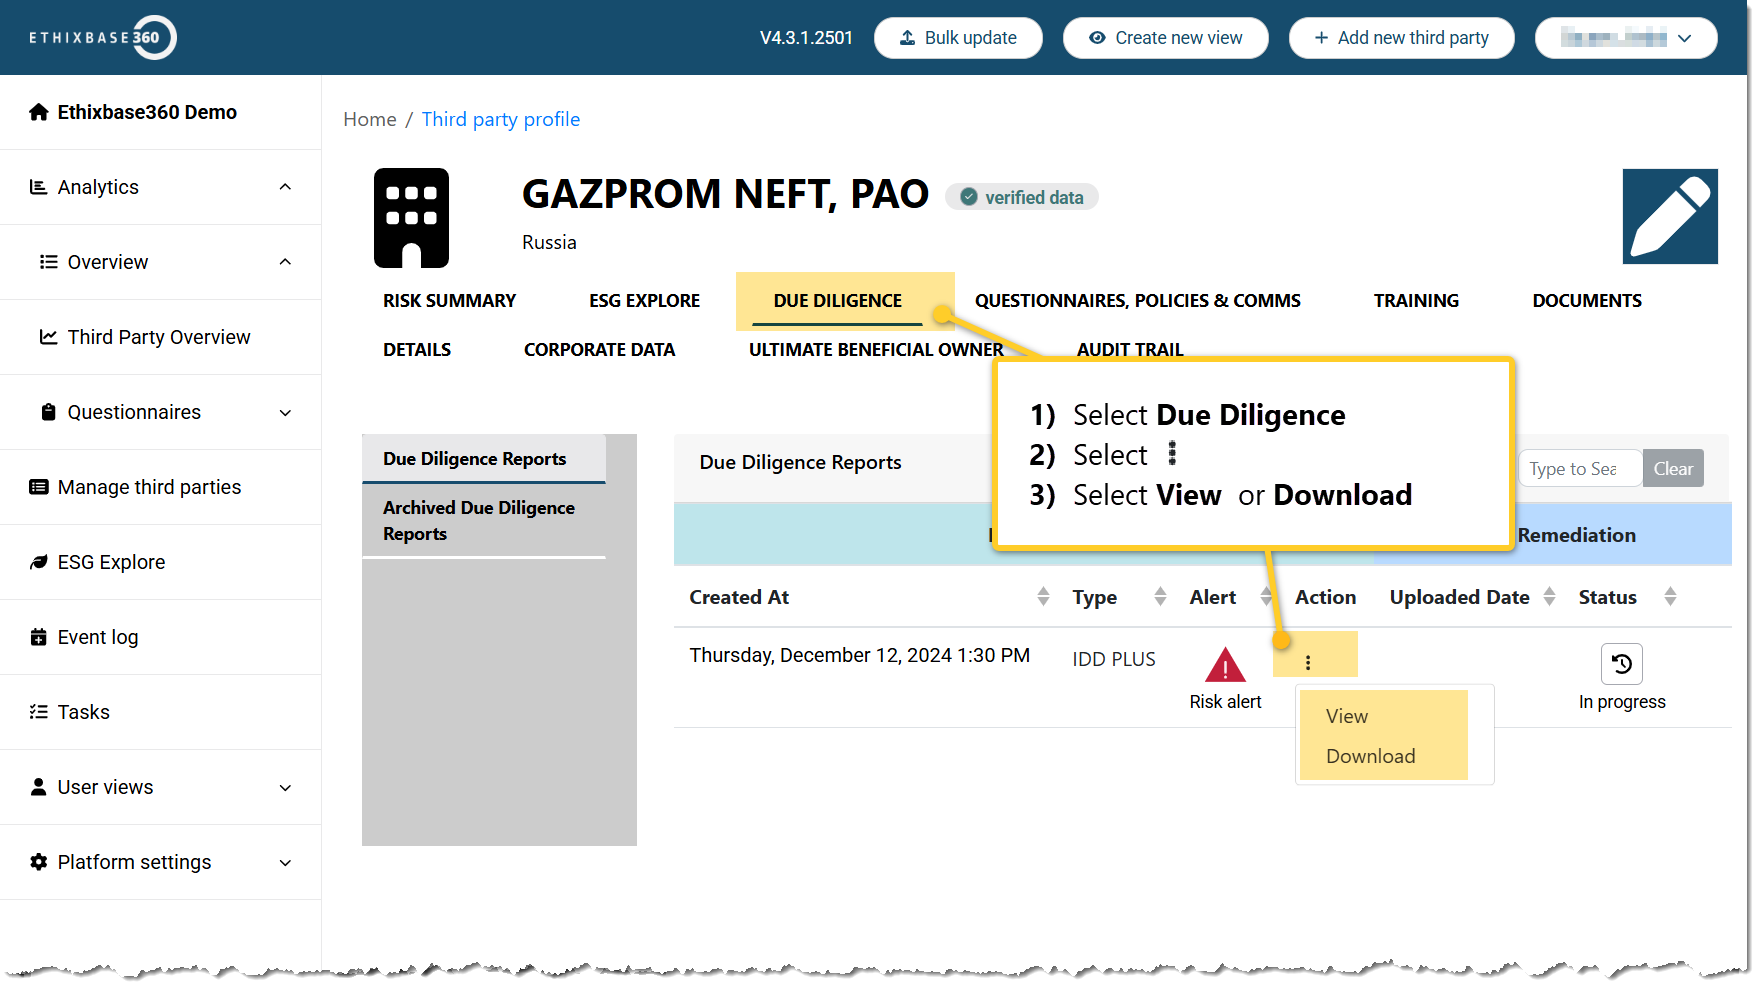1757x989 pixels.
Task: Choose Download from the action menu
Action: point(1371,756)
